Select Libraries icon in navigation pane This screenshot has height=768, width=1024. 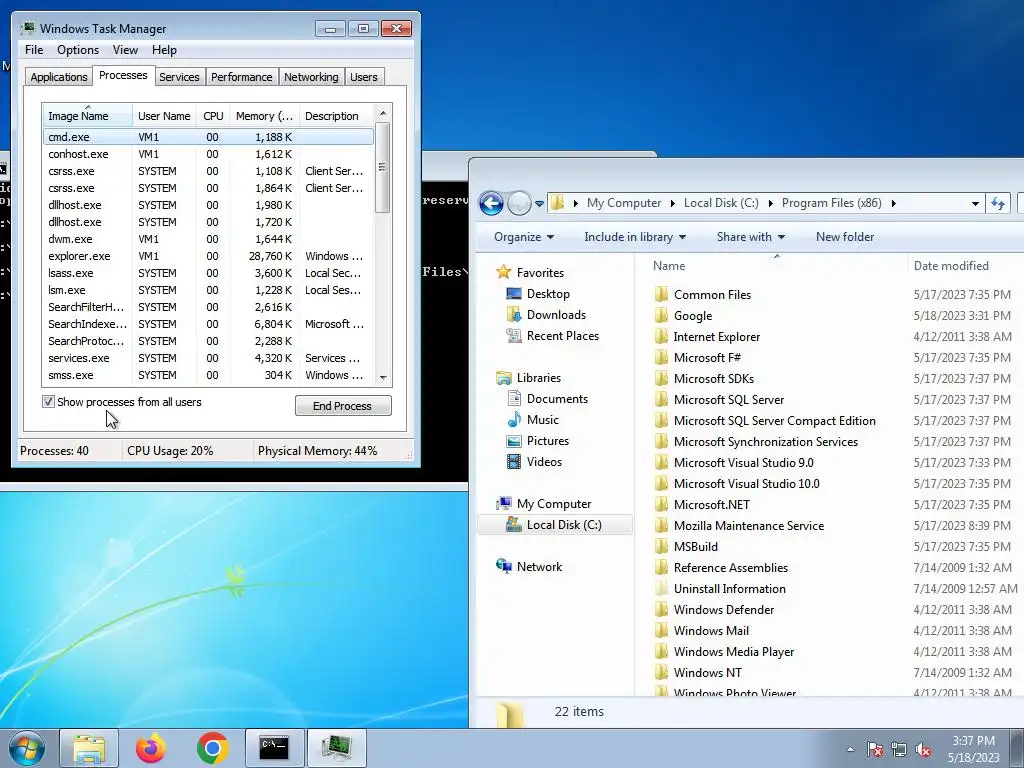click(x=504, y=377)
